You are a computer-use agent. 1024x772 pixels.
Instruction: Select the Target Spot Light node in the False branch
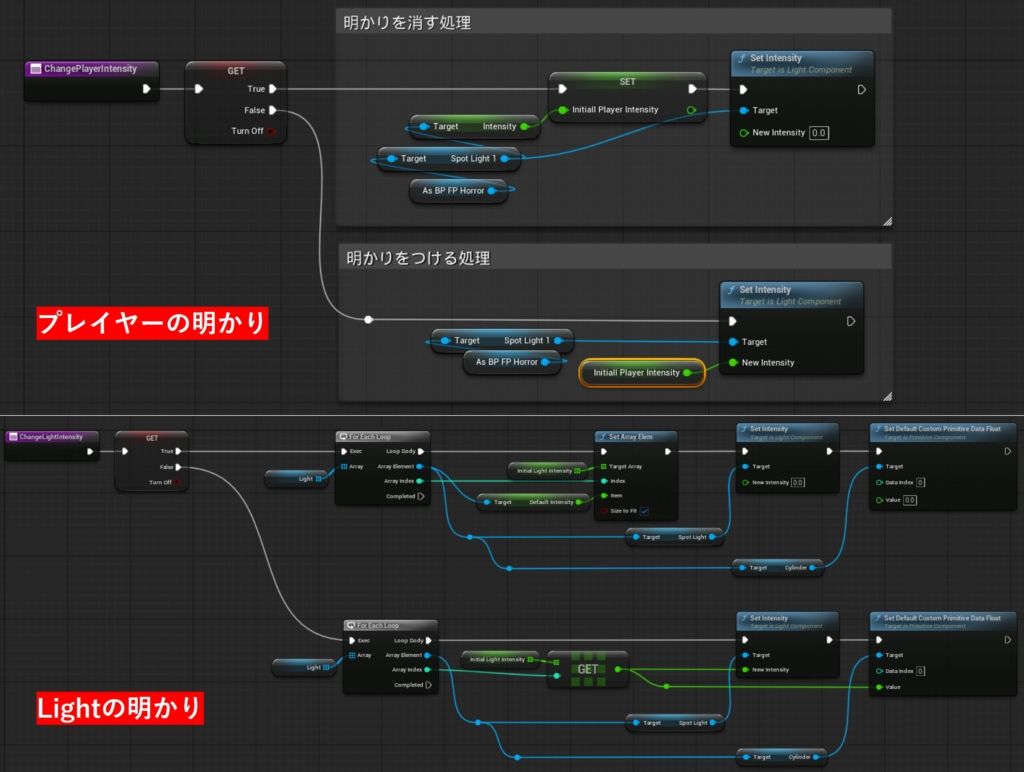click(x=675, y=722)
